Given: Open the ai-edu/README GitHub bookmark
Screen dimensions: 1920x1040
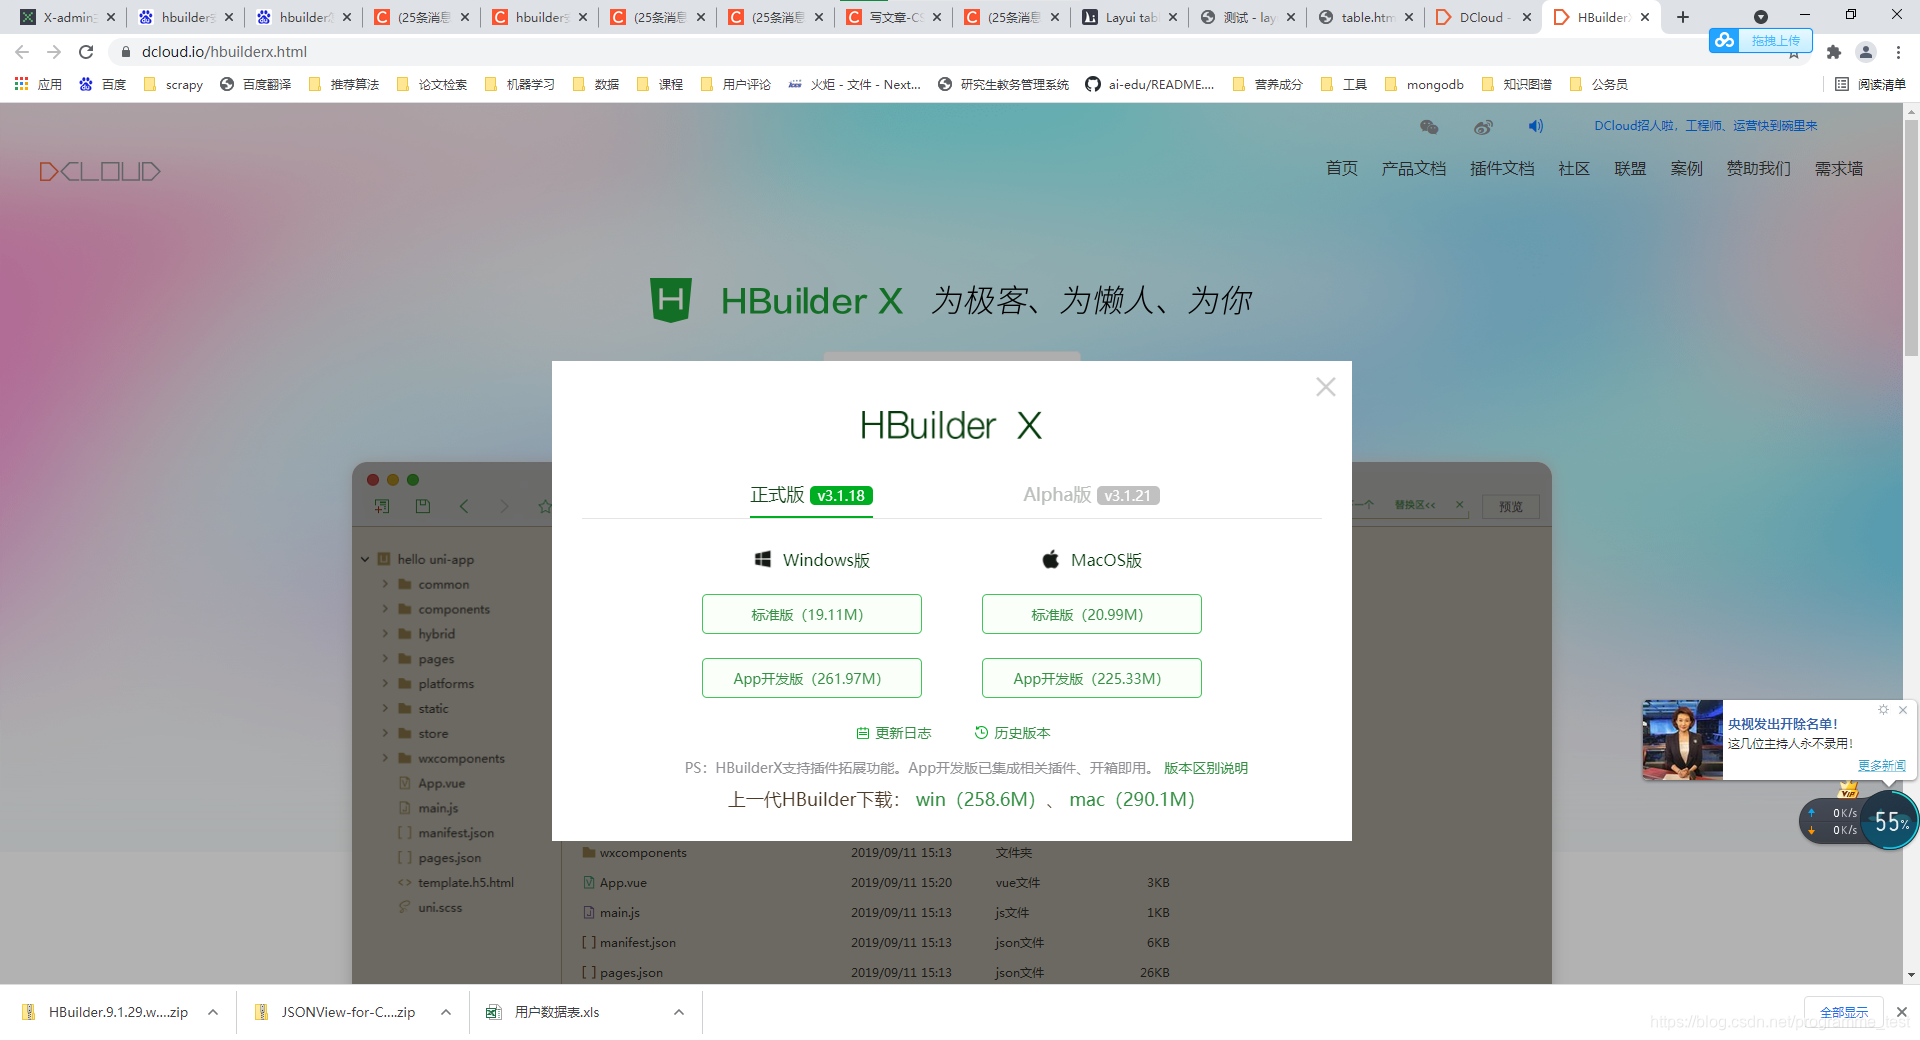Looking at the screenshot, I should coord(1150,84).
